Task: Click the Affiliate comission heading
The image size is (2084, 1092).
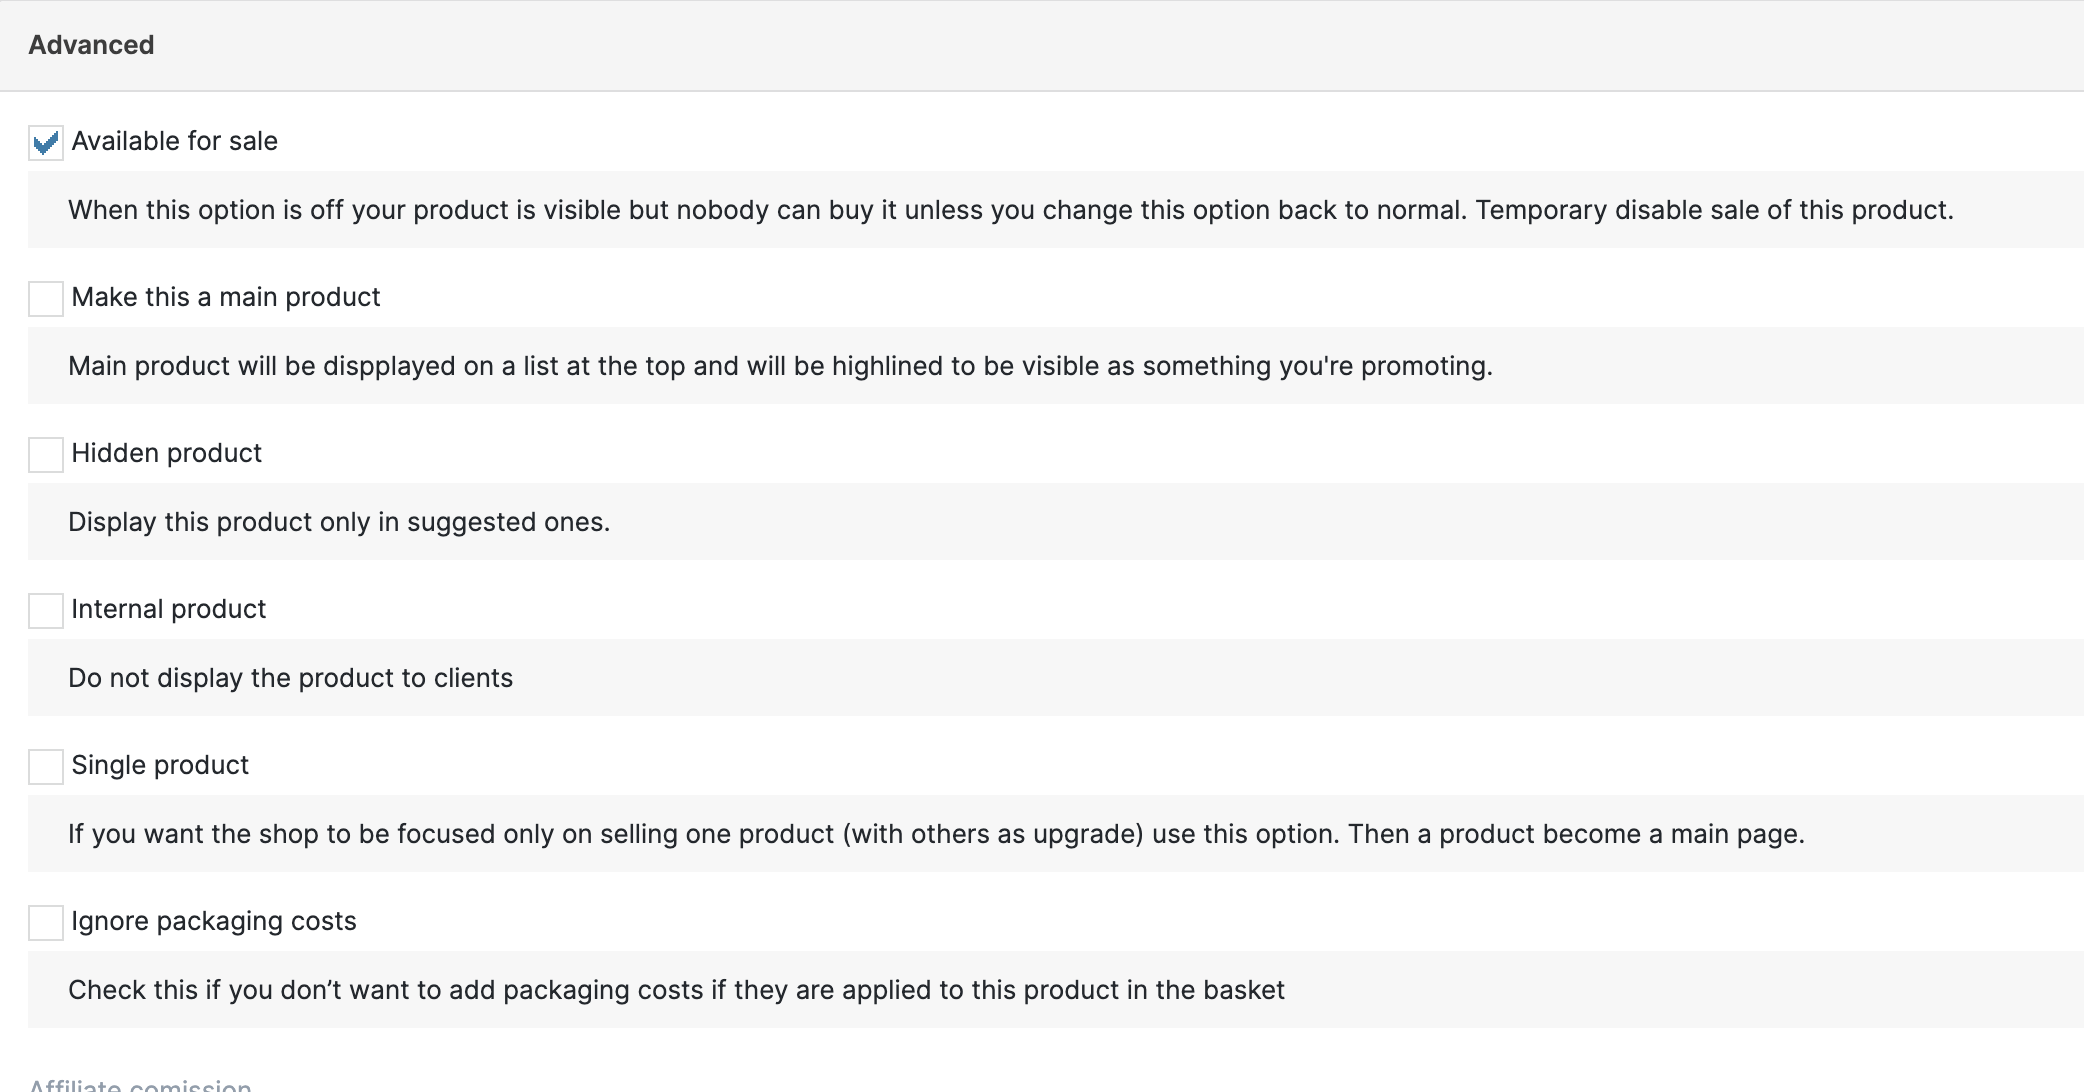Action: click(x=140, y=1085)
